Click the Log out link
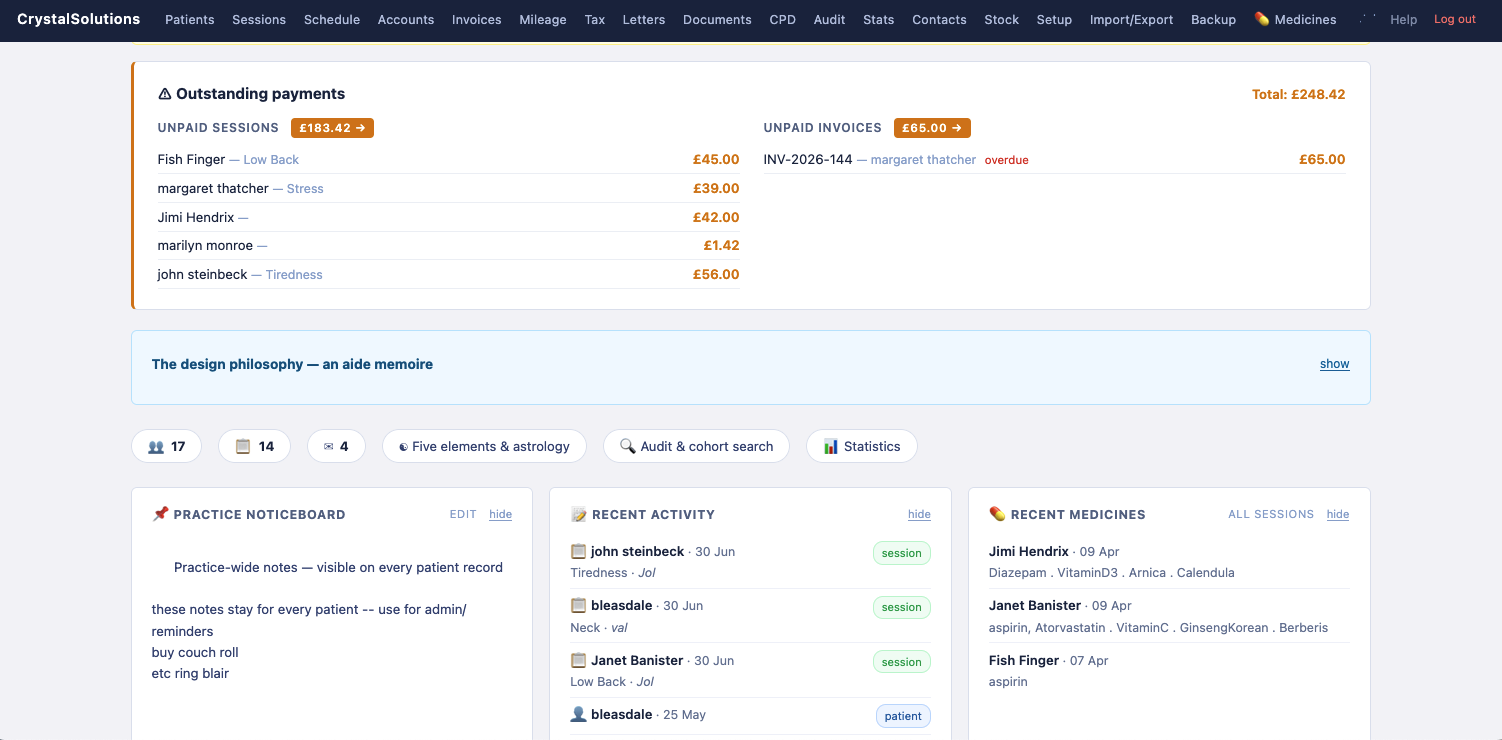 click(x=1455, y=19)
